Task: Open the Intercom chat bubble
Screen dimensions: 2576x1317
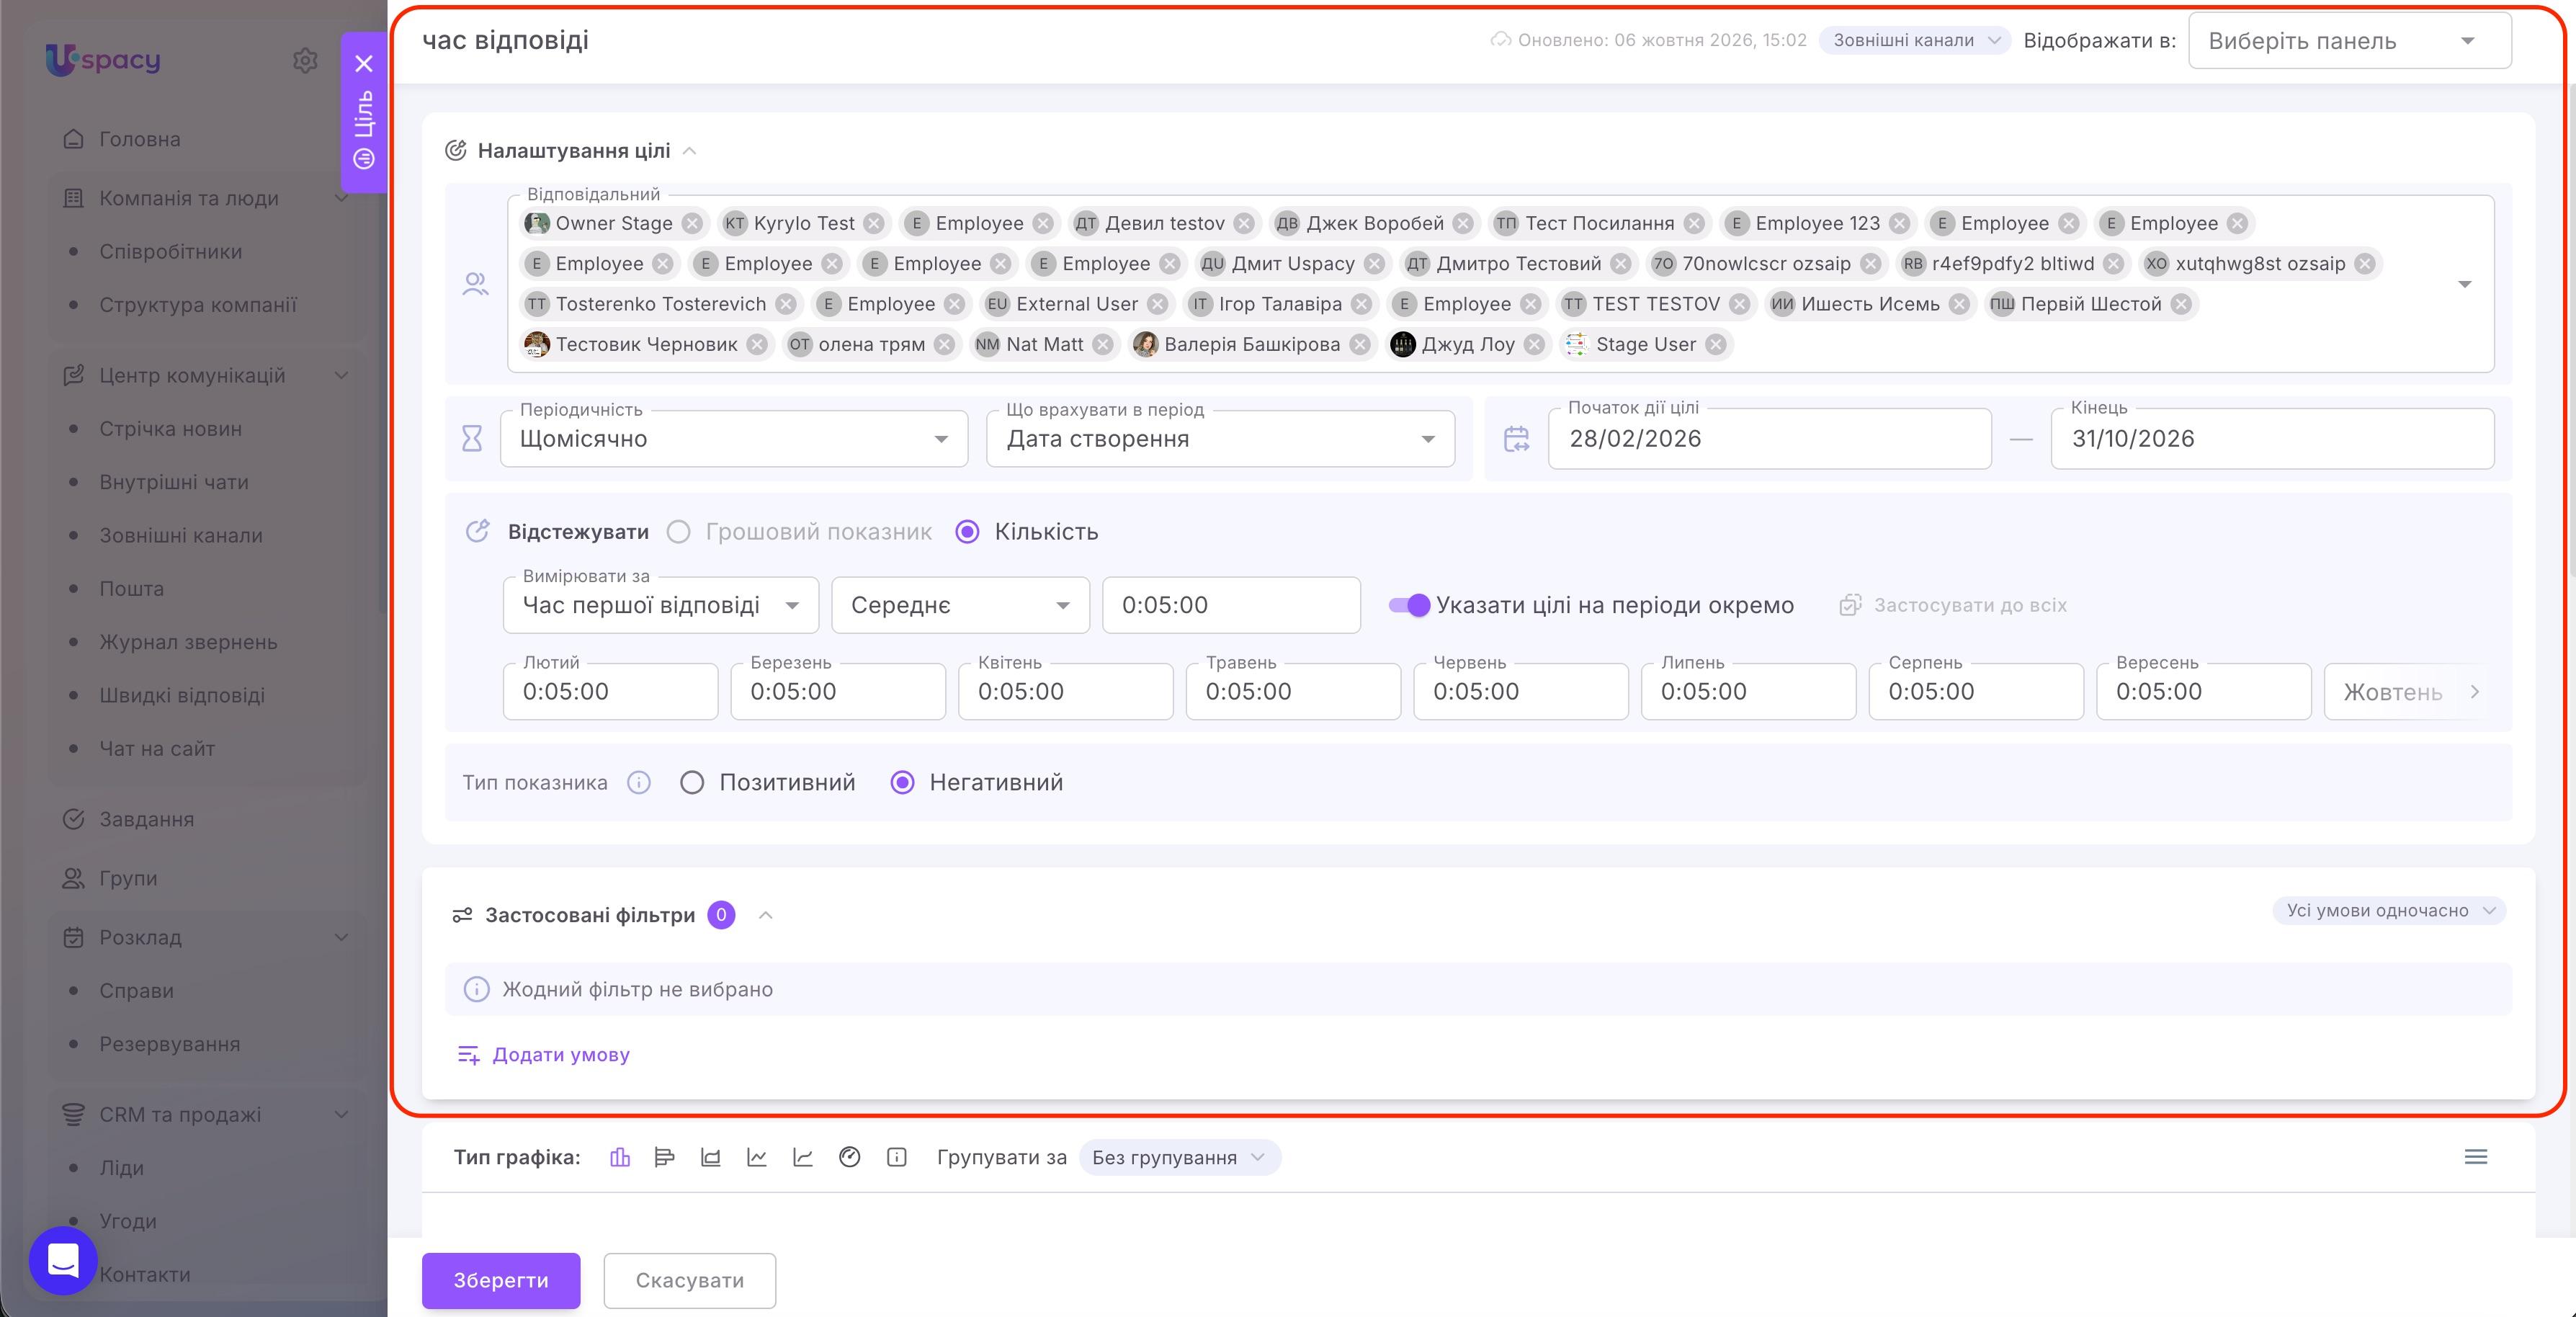Action: 63,1260
